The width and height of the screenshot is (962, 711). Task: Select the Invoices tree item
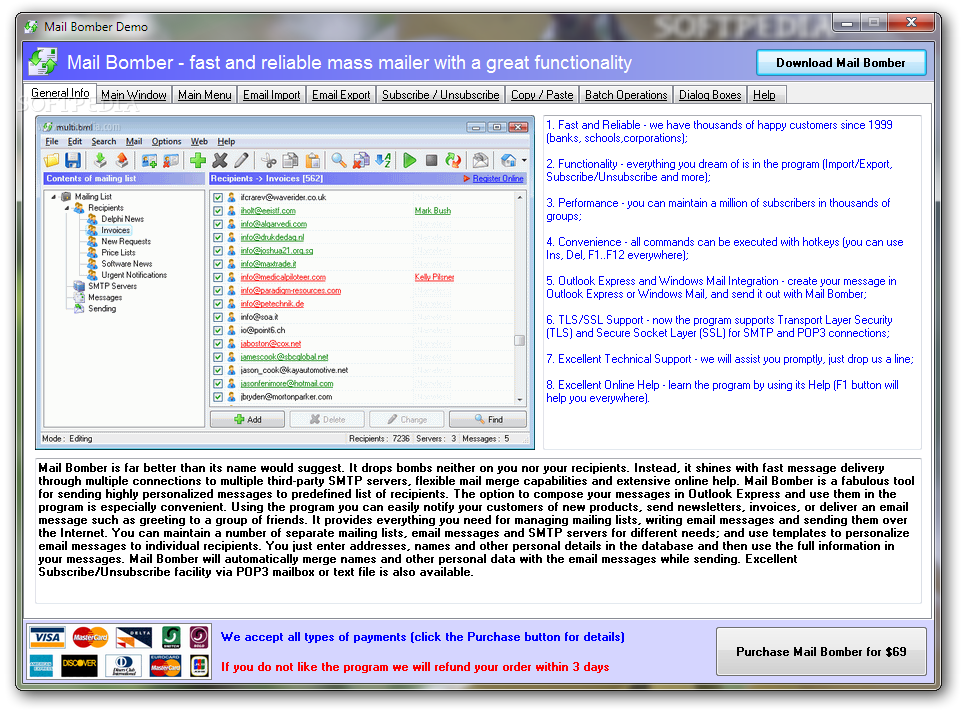115,231
